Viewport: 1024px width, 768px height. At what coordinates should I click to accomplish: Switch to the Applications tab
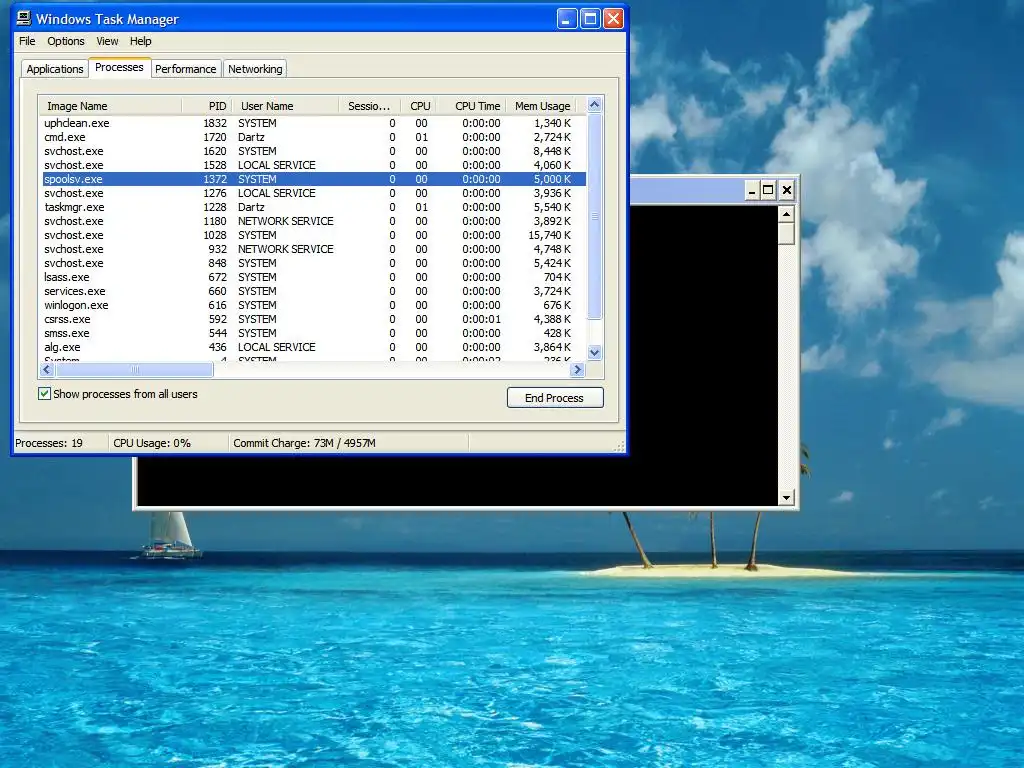pos(55,69)
